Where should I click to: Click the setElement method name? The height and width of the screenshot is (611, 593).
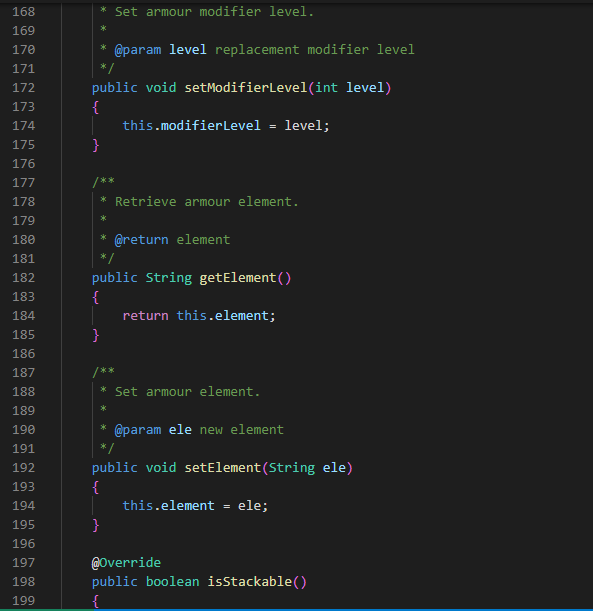click(222, 468)
